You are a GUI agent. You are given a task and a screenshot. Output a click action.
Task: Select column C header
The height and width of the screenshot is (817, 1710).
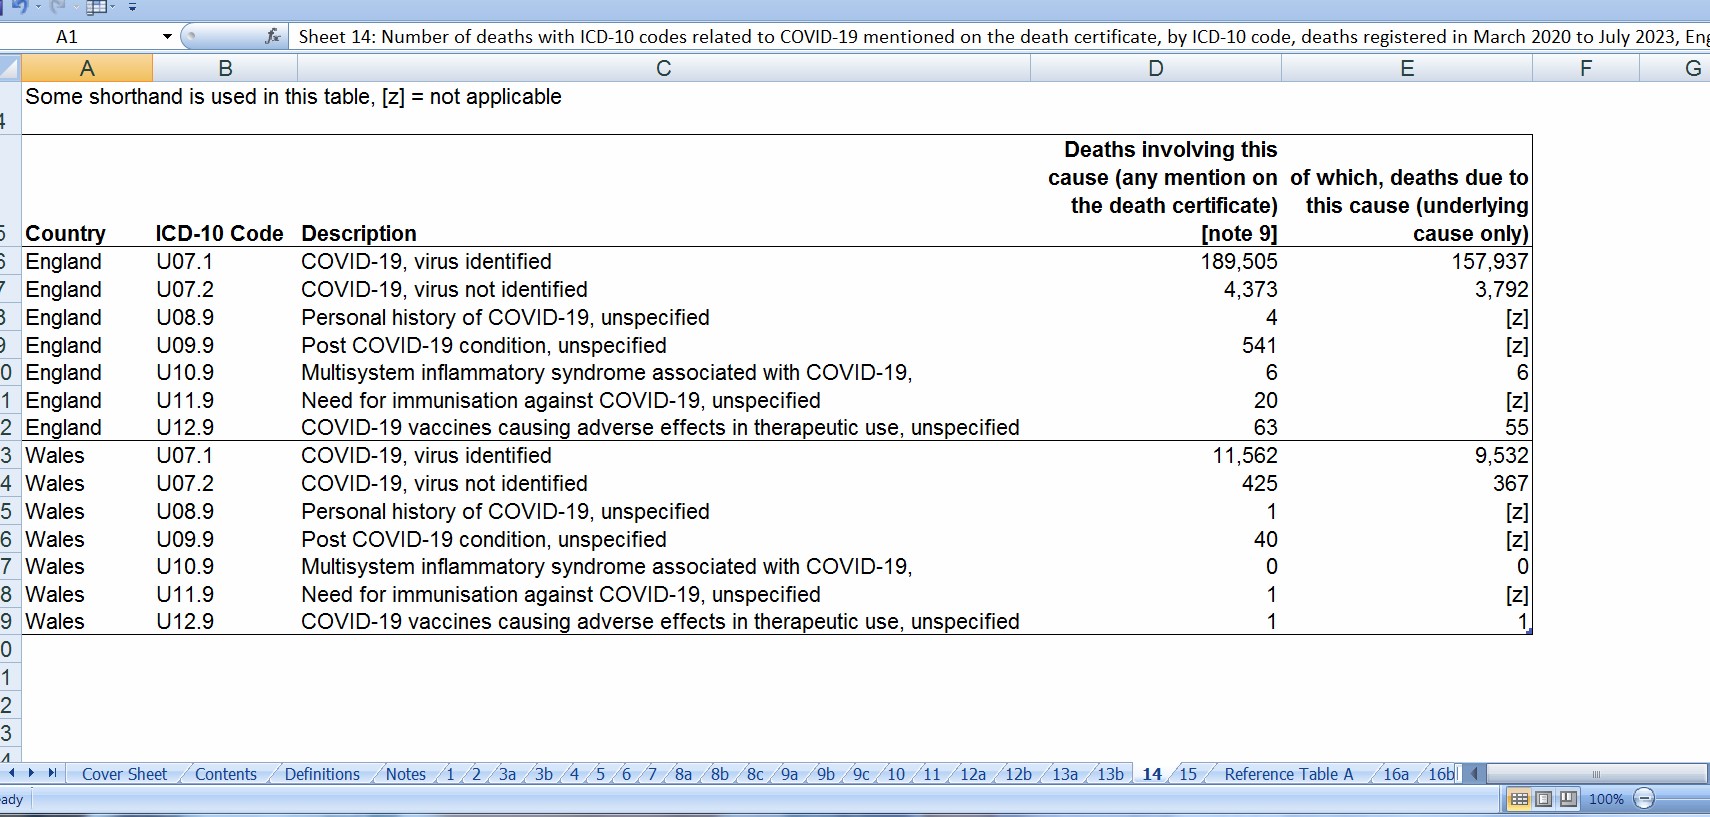pos(664,68)
